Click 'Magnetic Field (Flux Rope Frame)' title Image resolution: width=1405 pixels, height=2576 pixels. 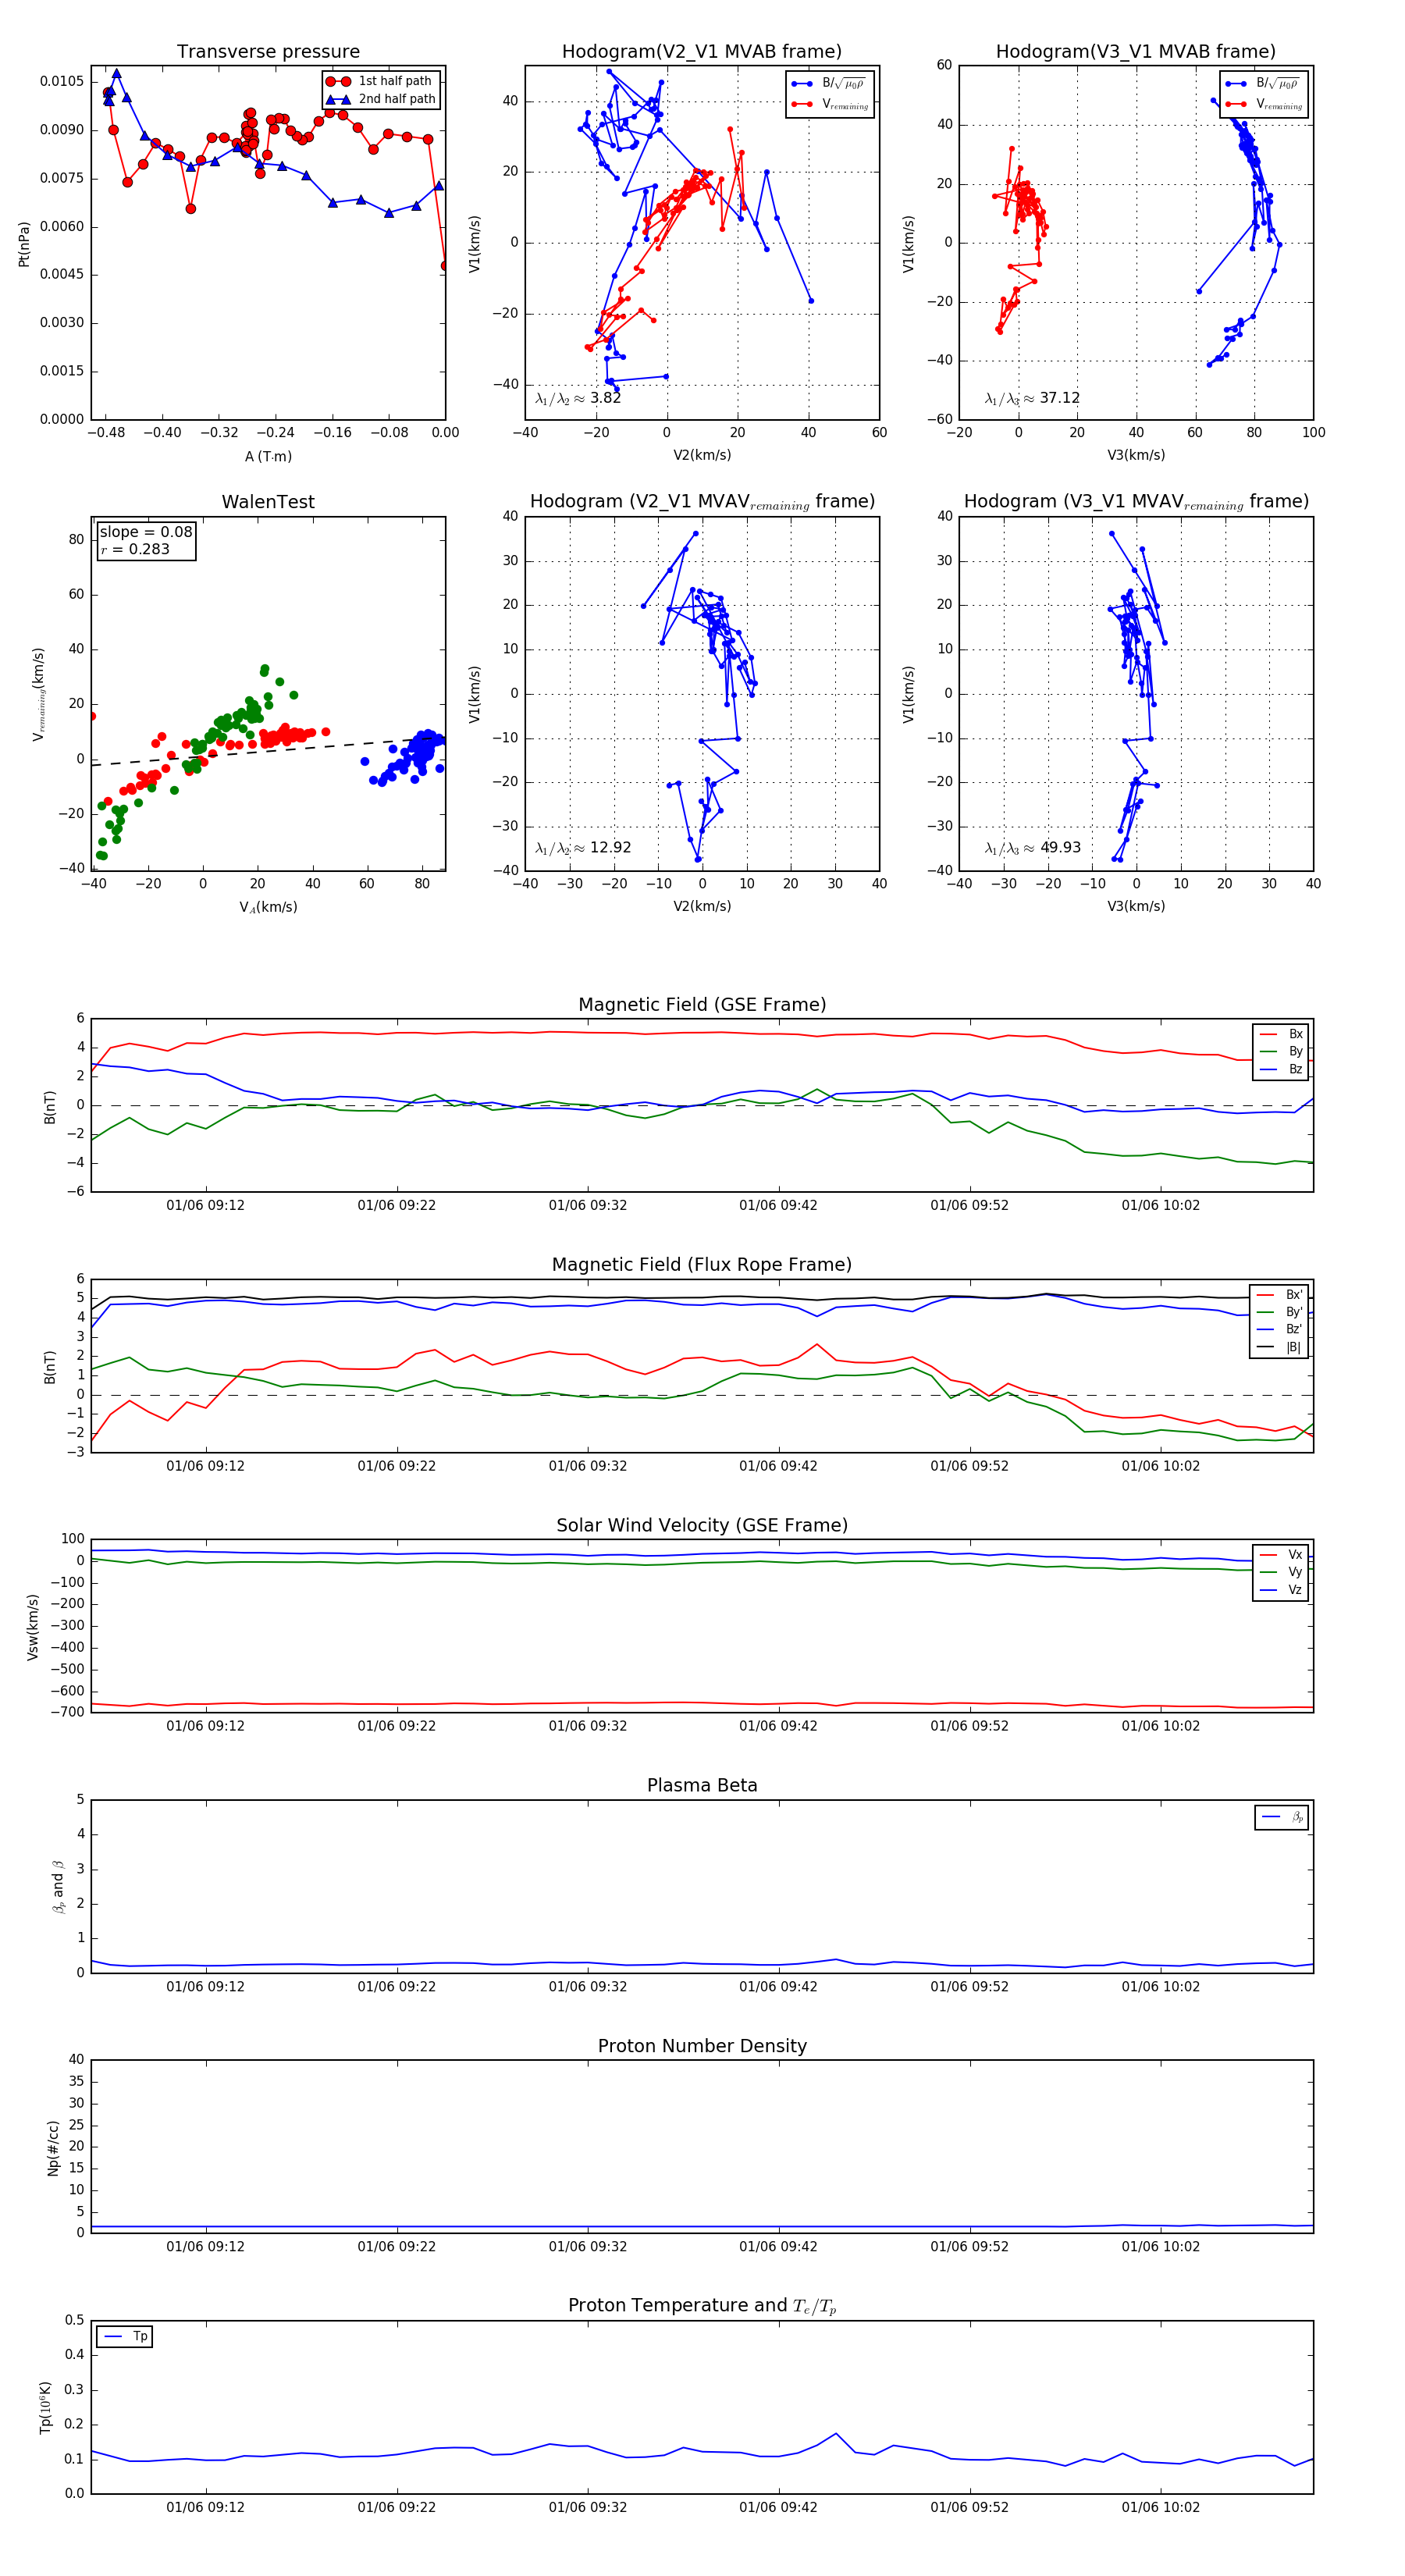[x=702, y=1265]
